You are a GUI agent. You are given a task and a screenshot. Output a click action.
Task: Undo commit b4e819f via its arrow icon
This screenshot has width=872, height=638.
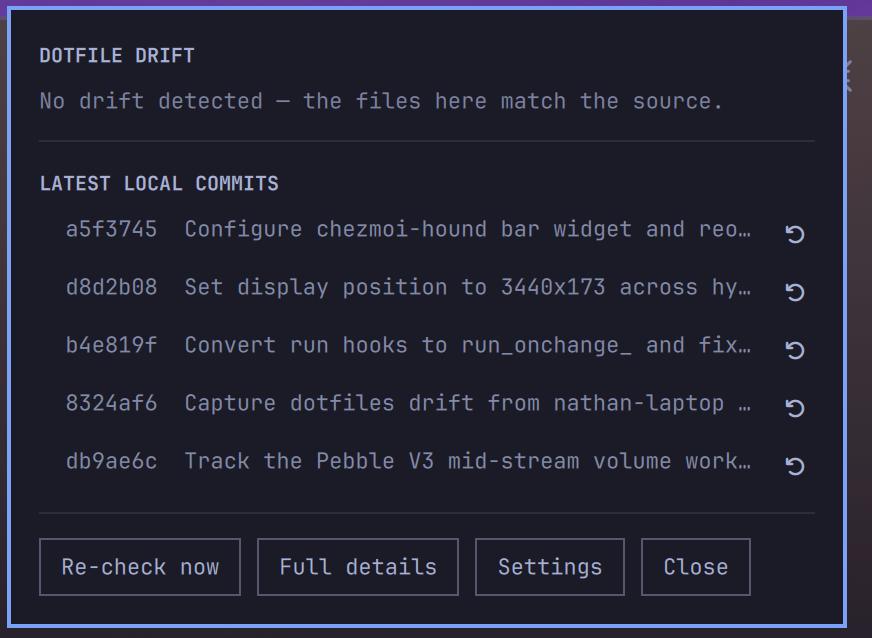pyautogui.click(x=795, y=349)
